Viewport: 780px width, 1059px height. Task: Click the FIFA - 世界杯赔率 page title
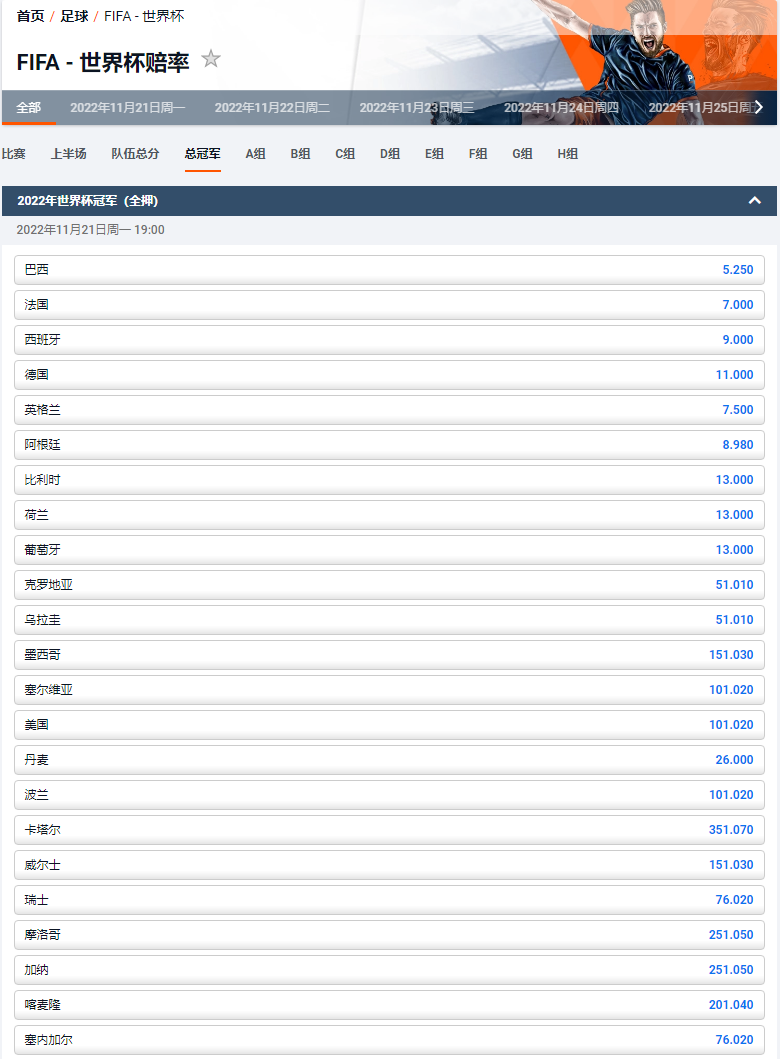click(103, 62)
